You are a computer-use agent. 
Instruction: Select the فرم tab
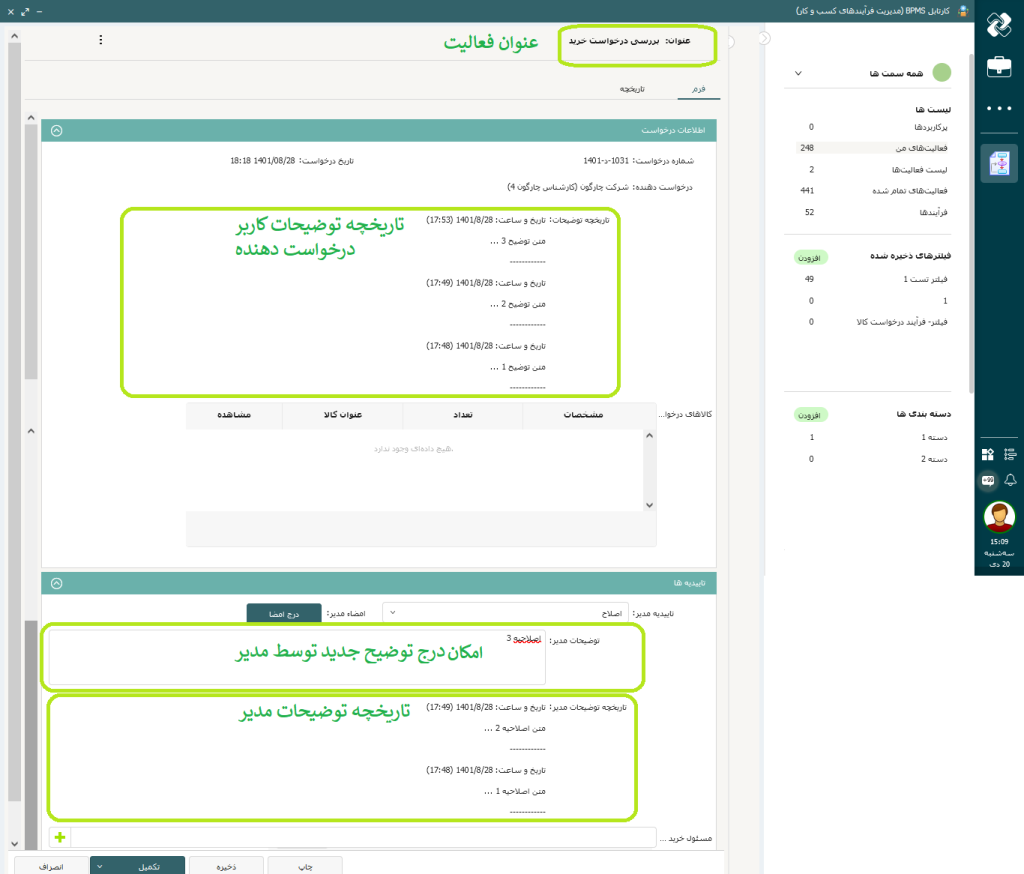(x=698, y=89)
